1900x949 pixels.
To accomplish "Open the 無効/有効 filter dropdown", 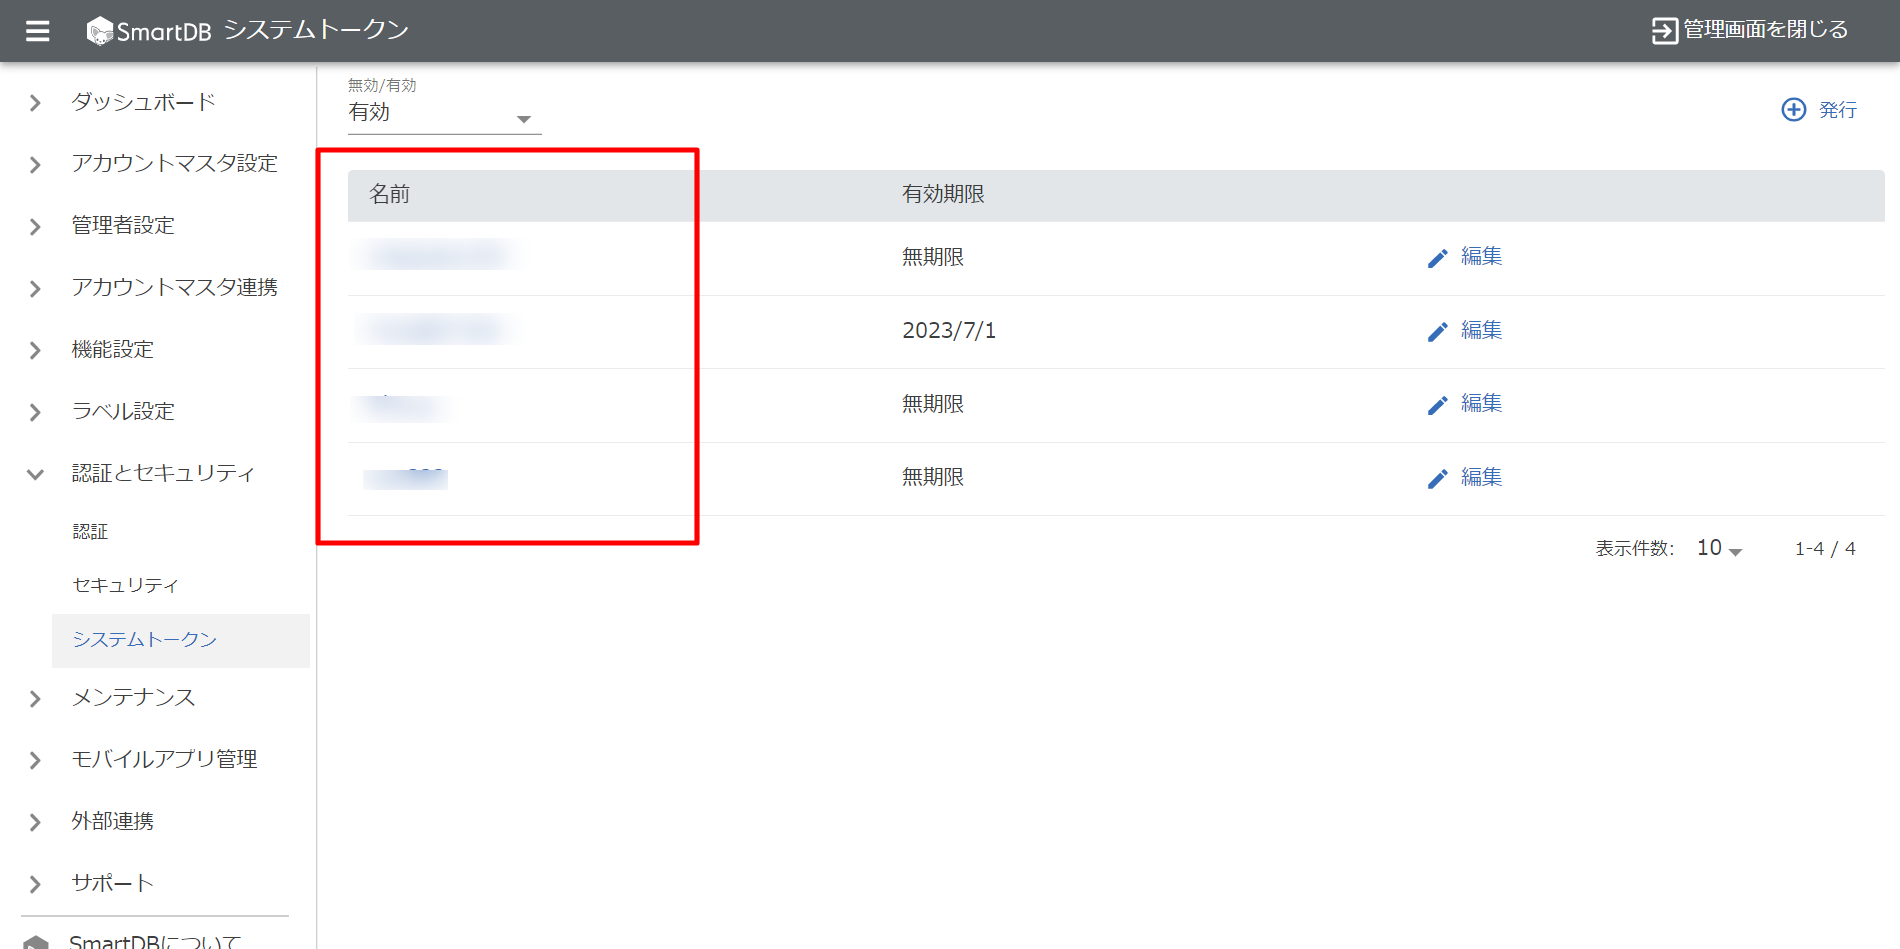I will 444,113.
